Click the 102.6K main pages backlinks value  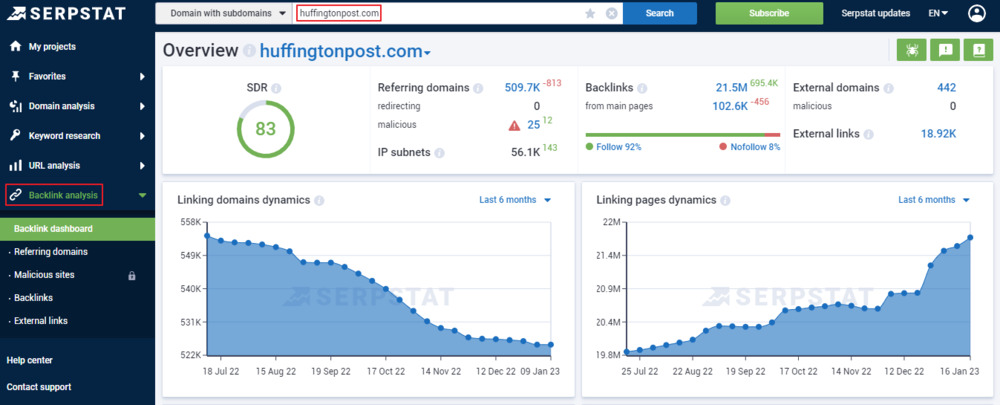point(730,107)
